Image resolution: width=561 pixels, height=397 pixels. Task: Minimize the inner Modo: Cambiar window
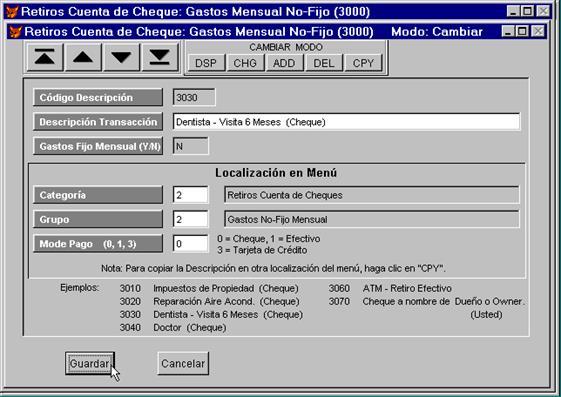coord(508,31)
